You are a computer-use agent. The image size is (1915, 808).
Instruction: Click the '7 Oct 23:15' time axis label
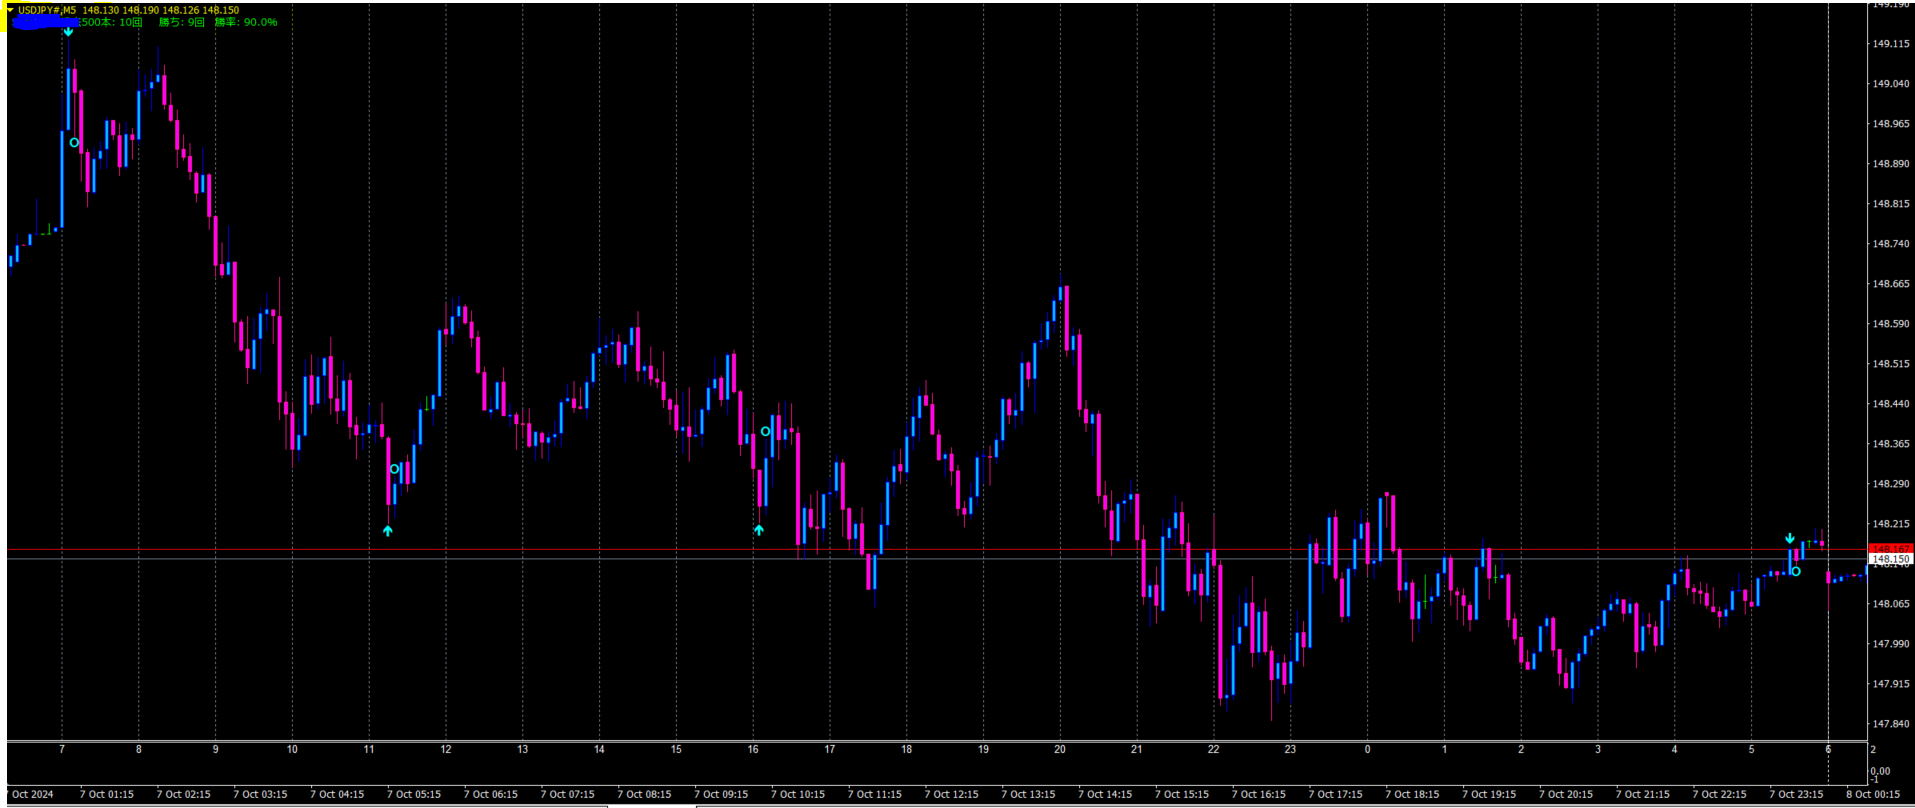1796,795
